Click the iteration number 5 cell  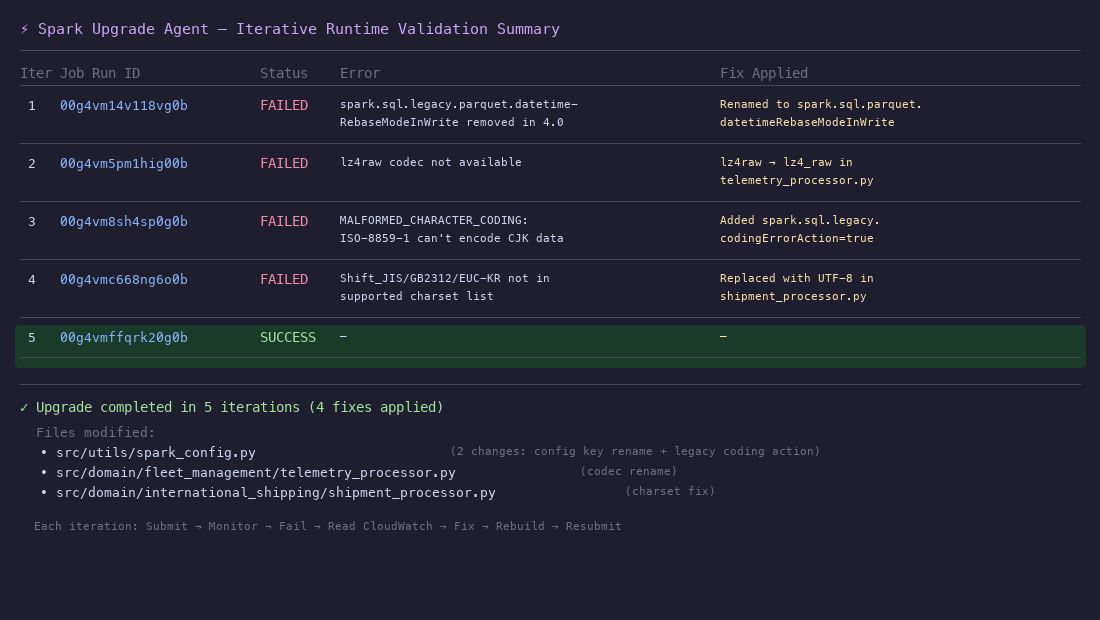point(32,338)
